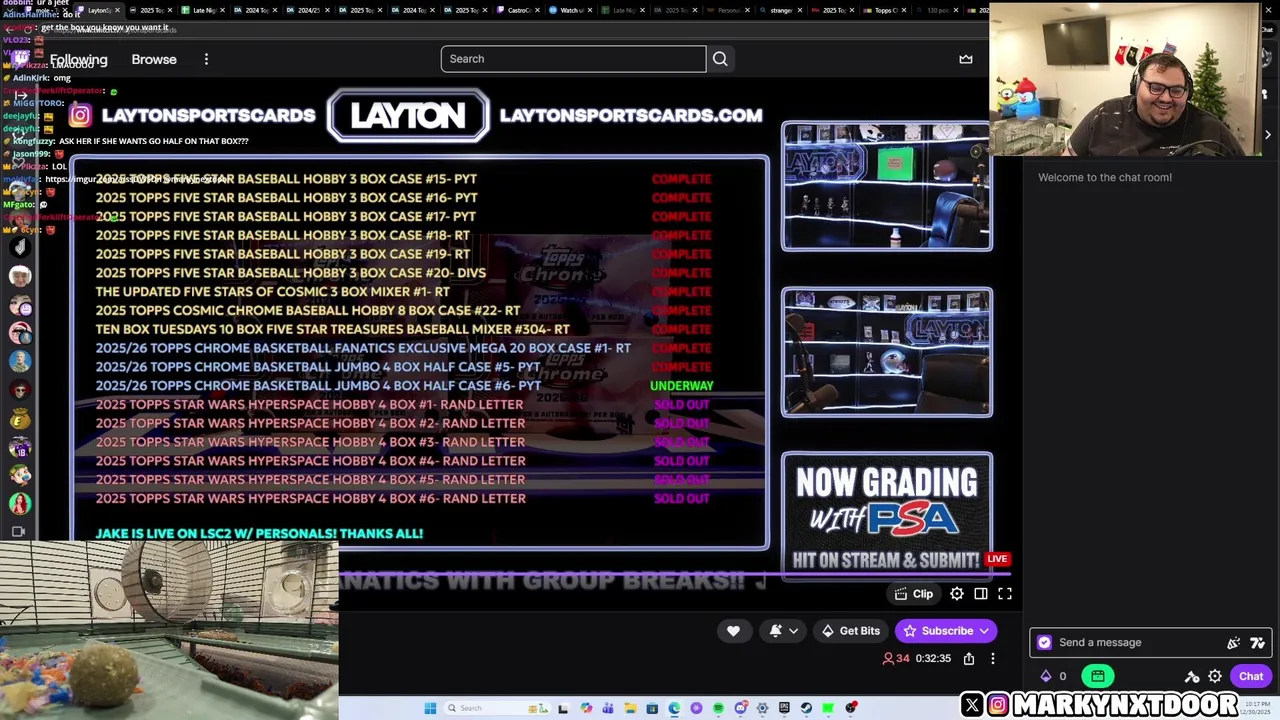Click the magnifier search button

(720, 59)
